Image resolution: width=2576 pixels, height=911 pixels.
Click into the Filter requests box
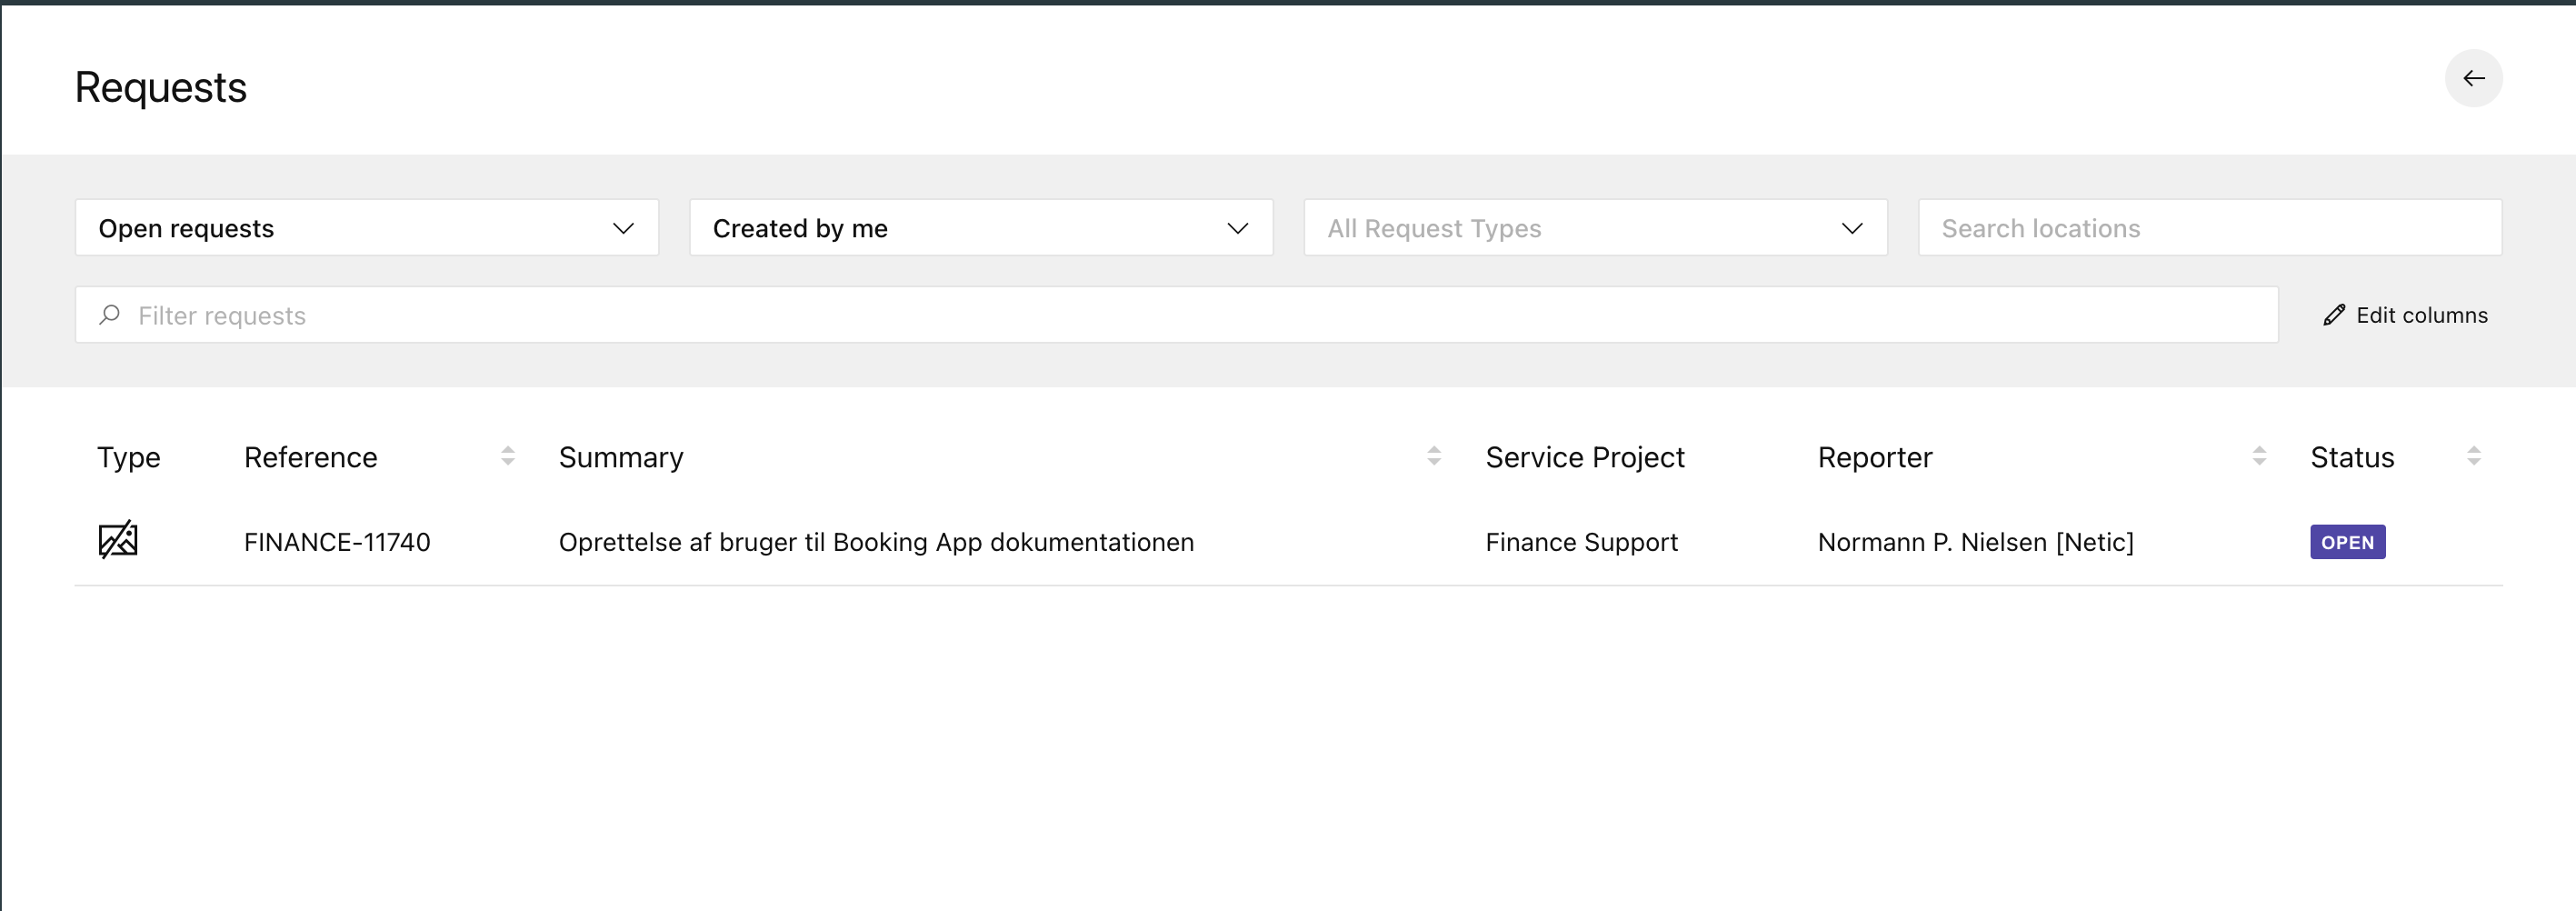click(1177, 315)
